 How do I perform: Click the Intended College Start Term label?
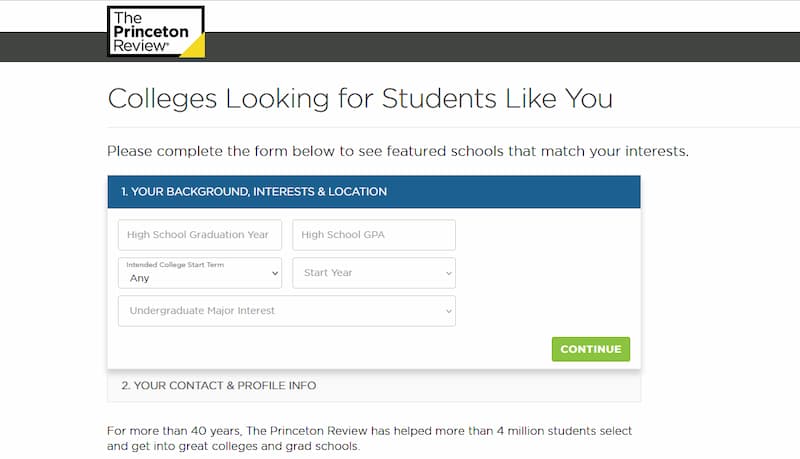pyautogui.click(x=175, y=265)
